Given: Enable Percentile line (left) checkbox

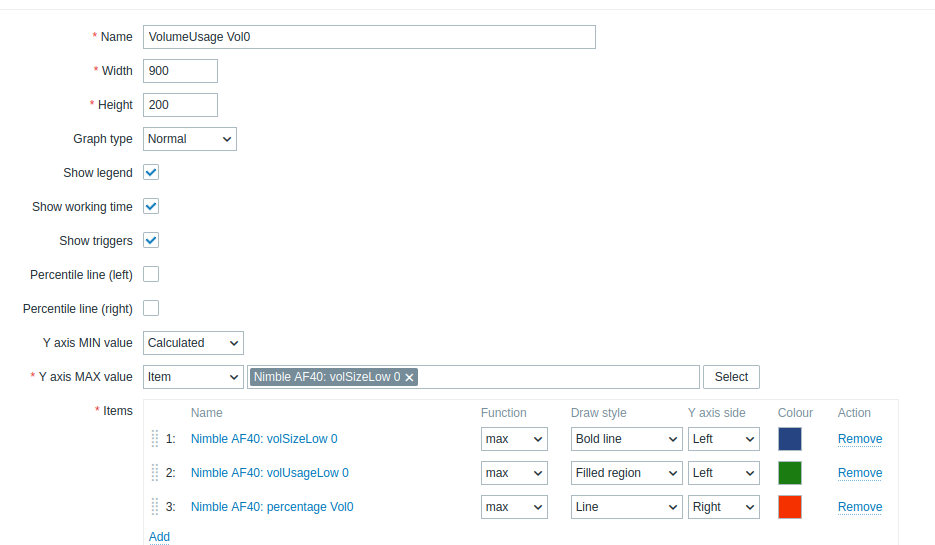Looking at the screenshot, I should [151, 274].
